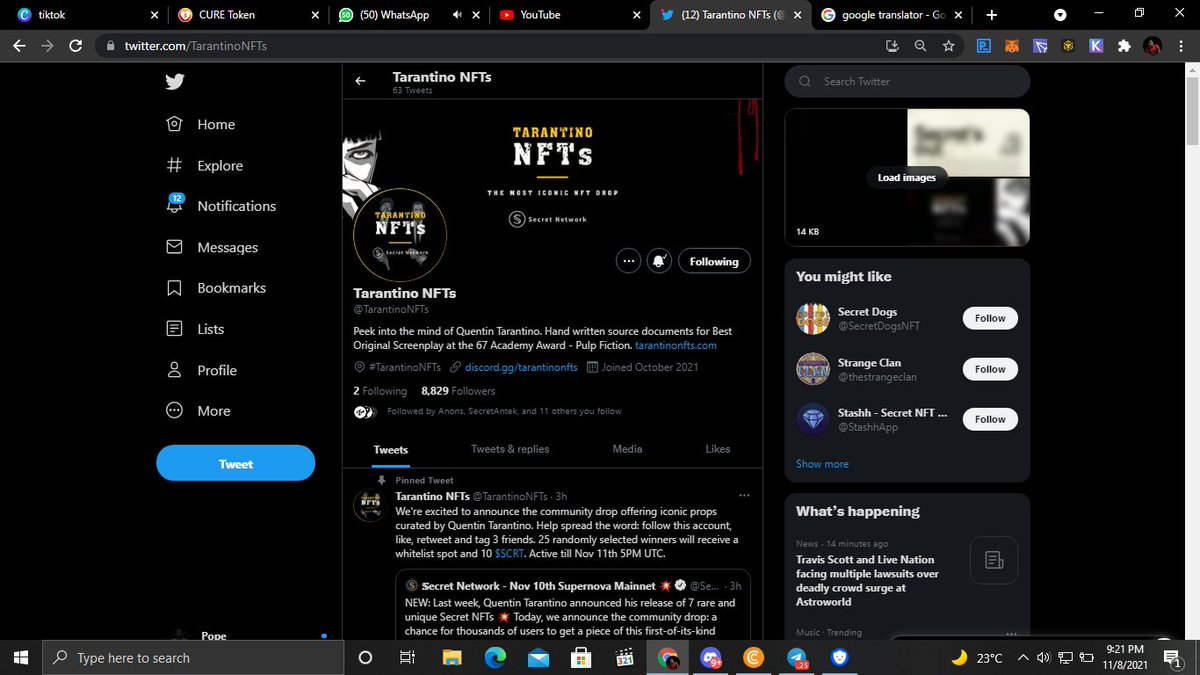Show hidden system tray icons
The width and height of the screenshot is (1200, 675).
point(1022,658)
